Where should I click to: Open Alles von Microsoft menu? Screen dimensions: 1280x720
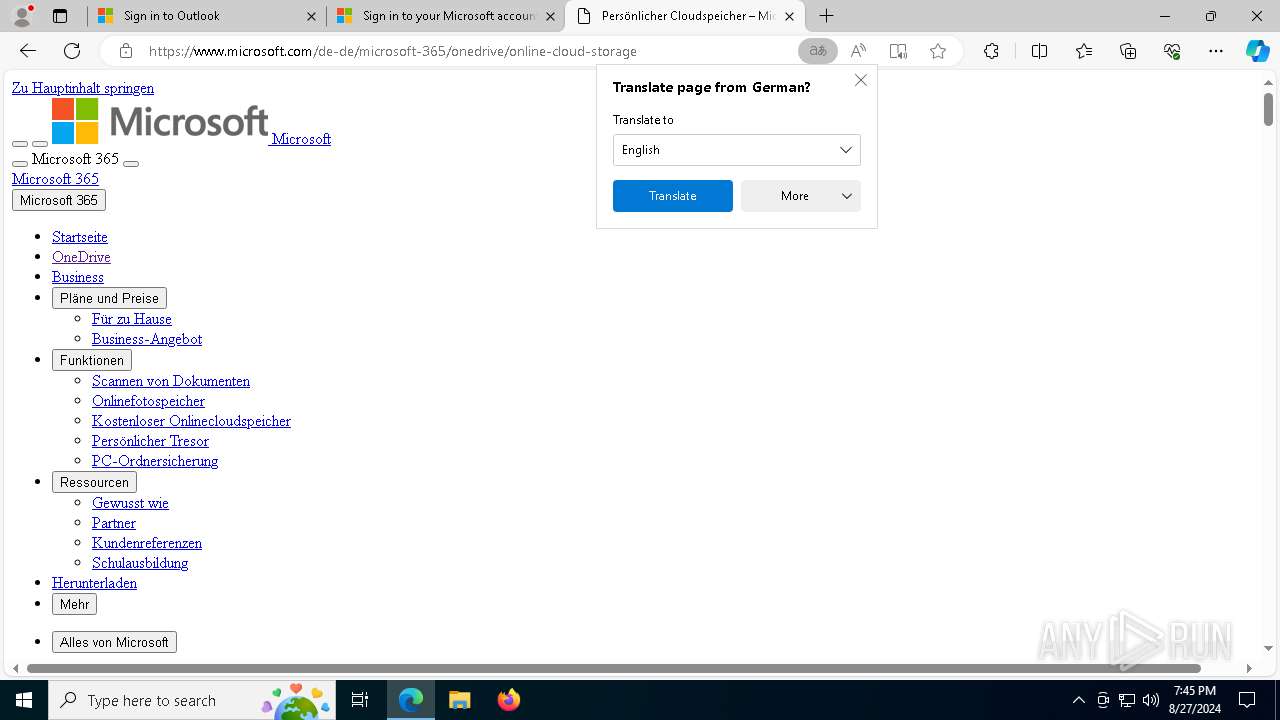(x=114, y=642)
